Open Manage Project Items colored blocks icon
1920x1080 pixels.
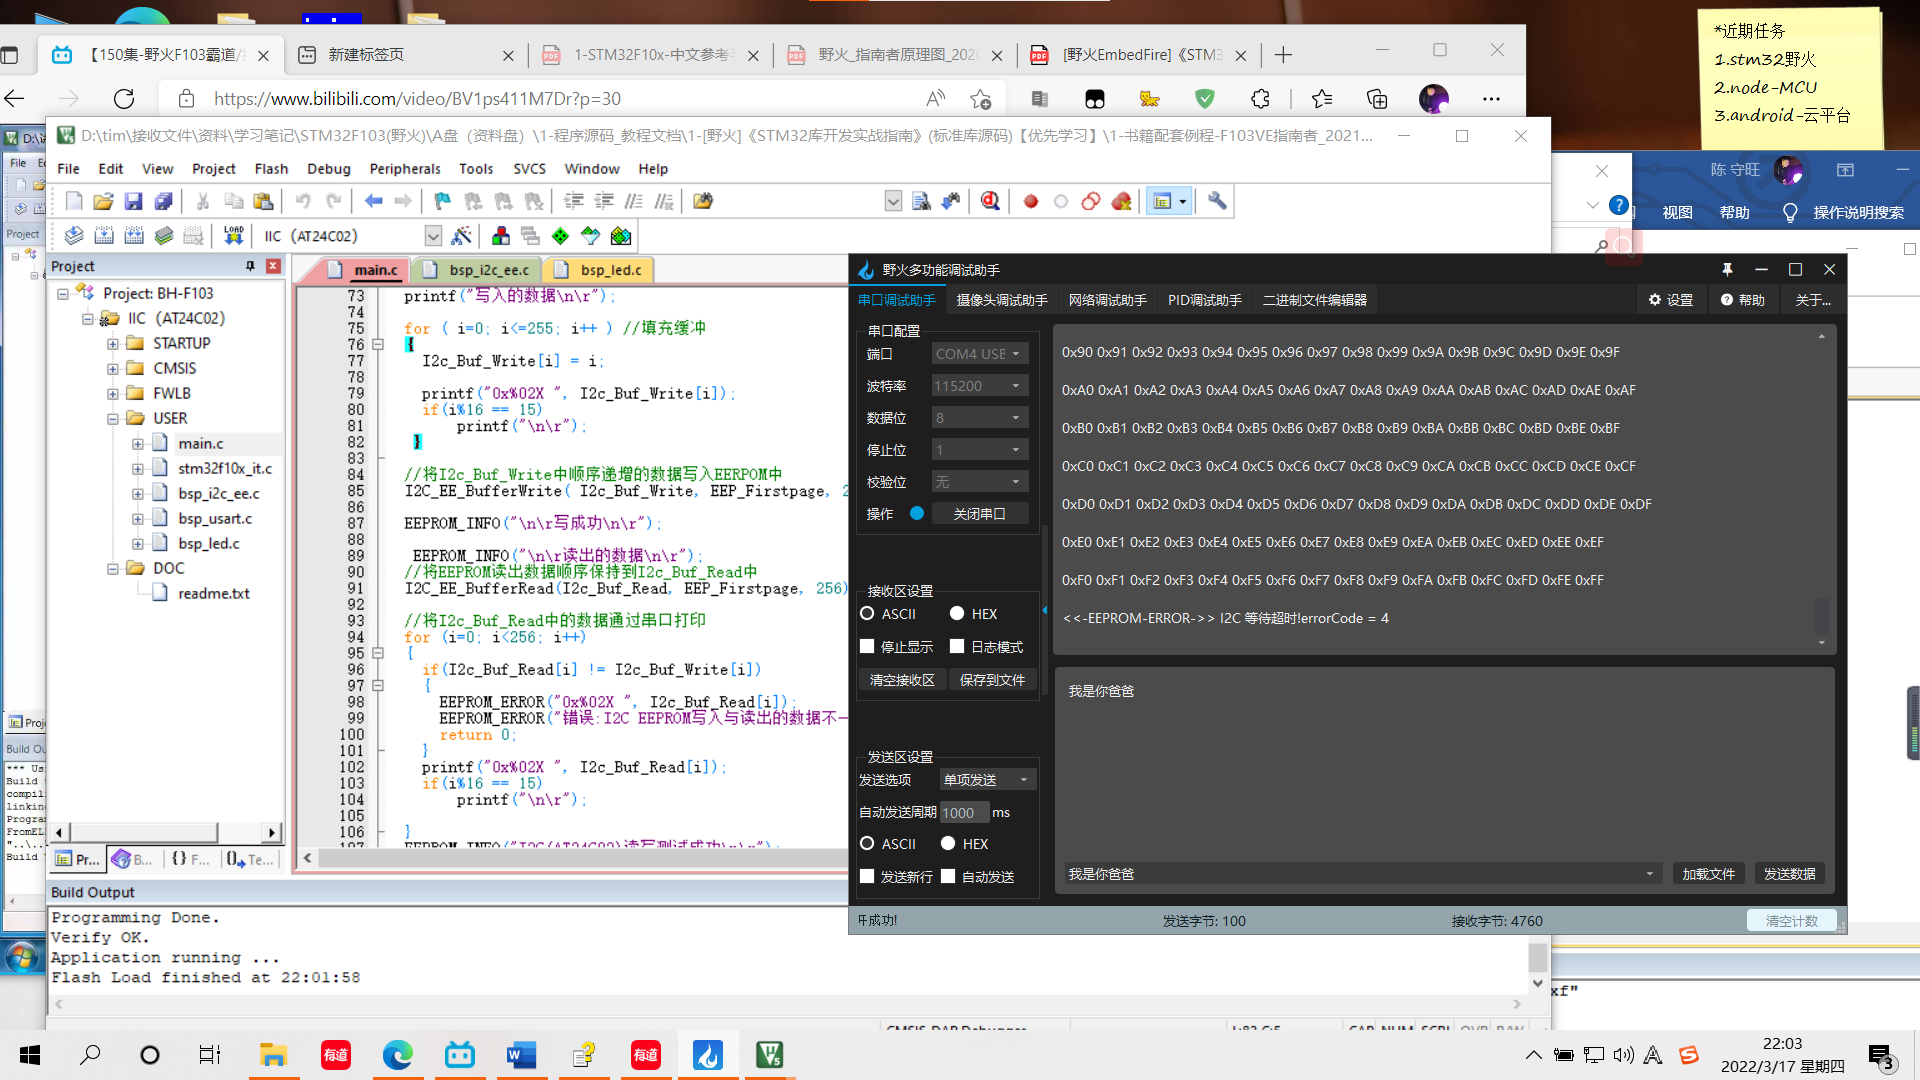pyautogui.click(x=501, y=236)
